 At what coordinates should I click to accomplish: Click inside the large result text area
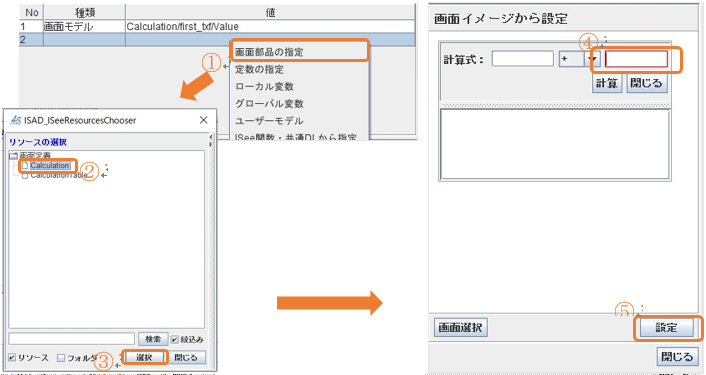(x=555, y=145)
